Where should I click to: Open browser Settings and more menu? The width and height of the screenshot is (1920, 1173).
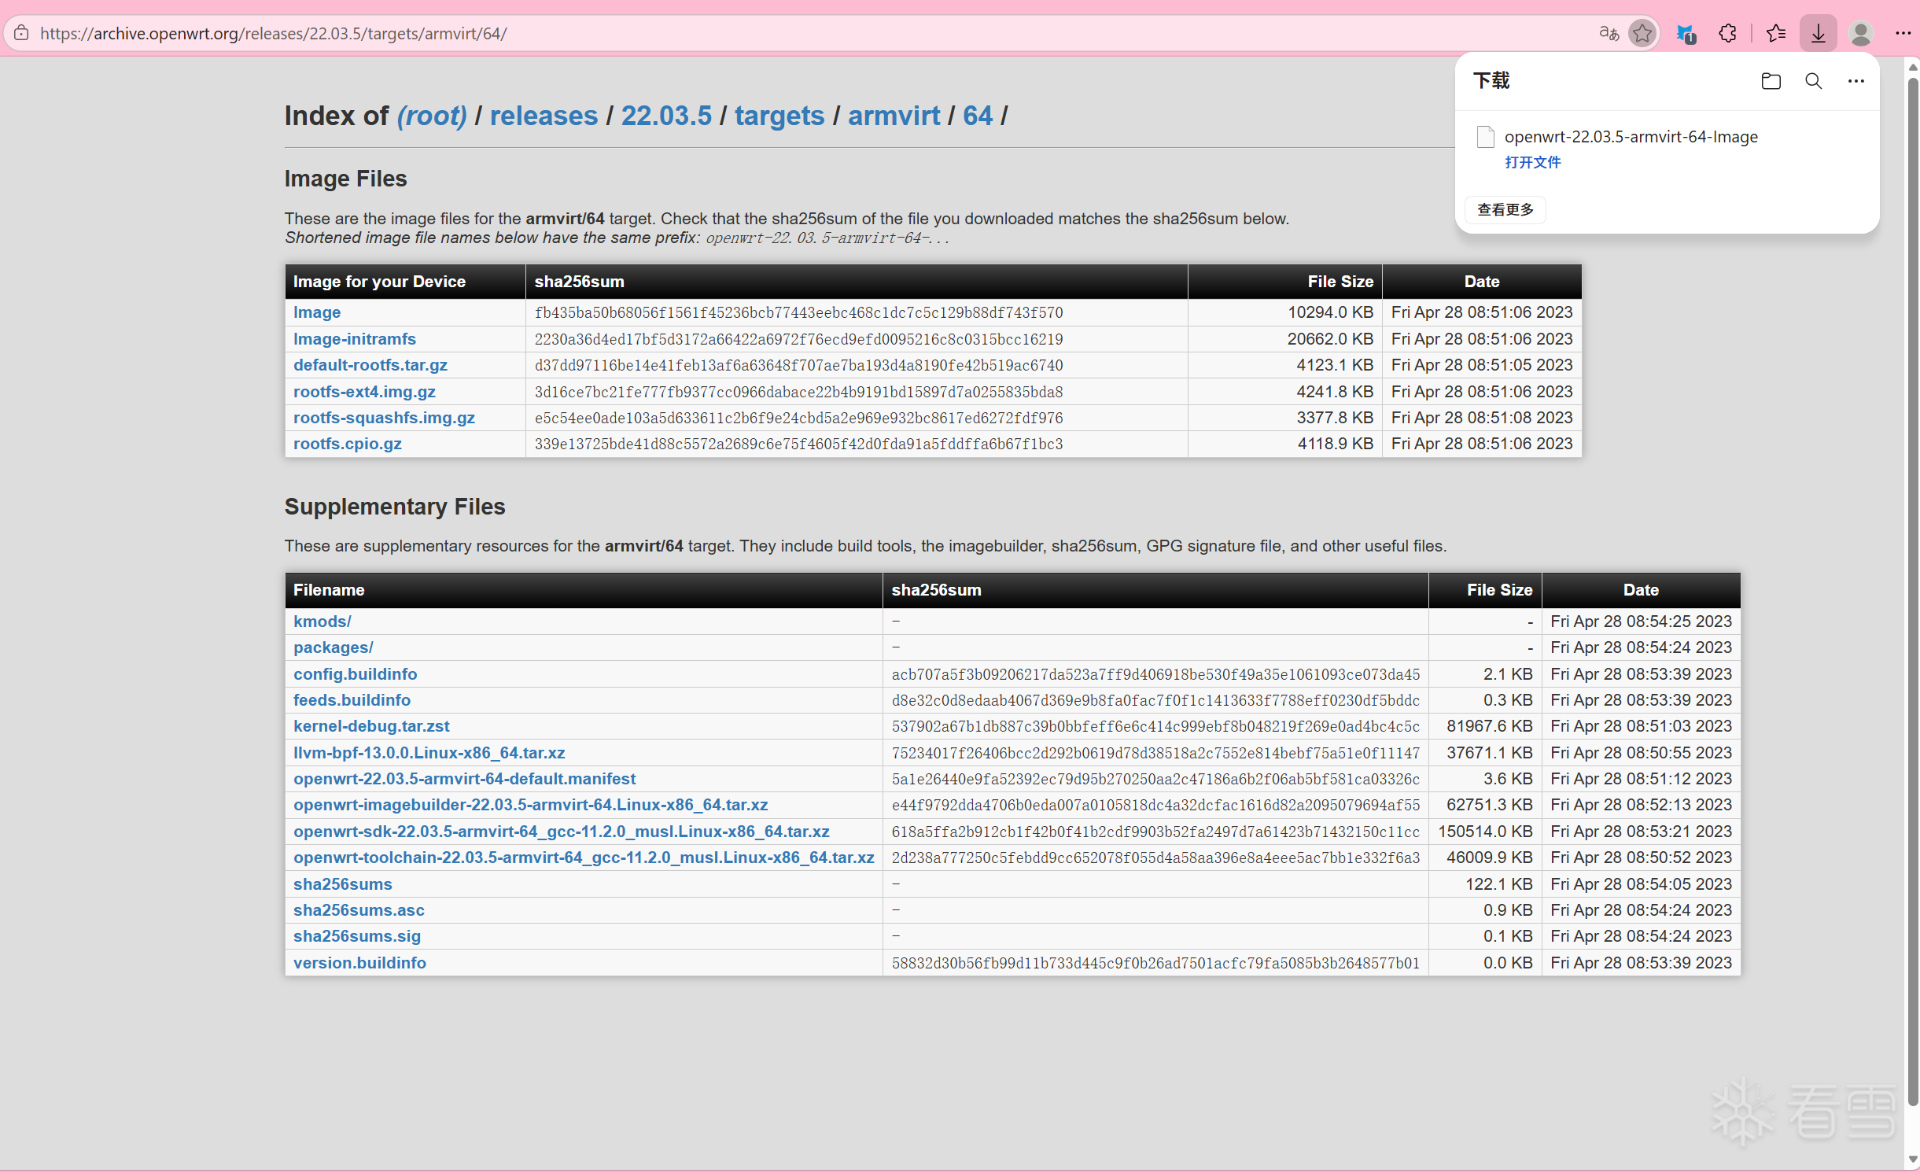click(x=1903, y=33)
